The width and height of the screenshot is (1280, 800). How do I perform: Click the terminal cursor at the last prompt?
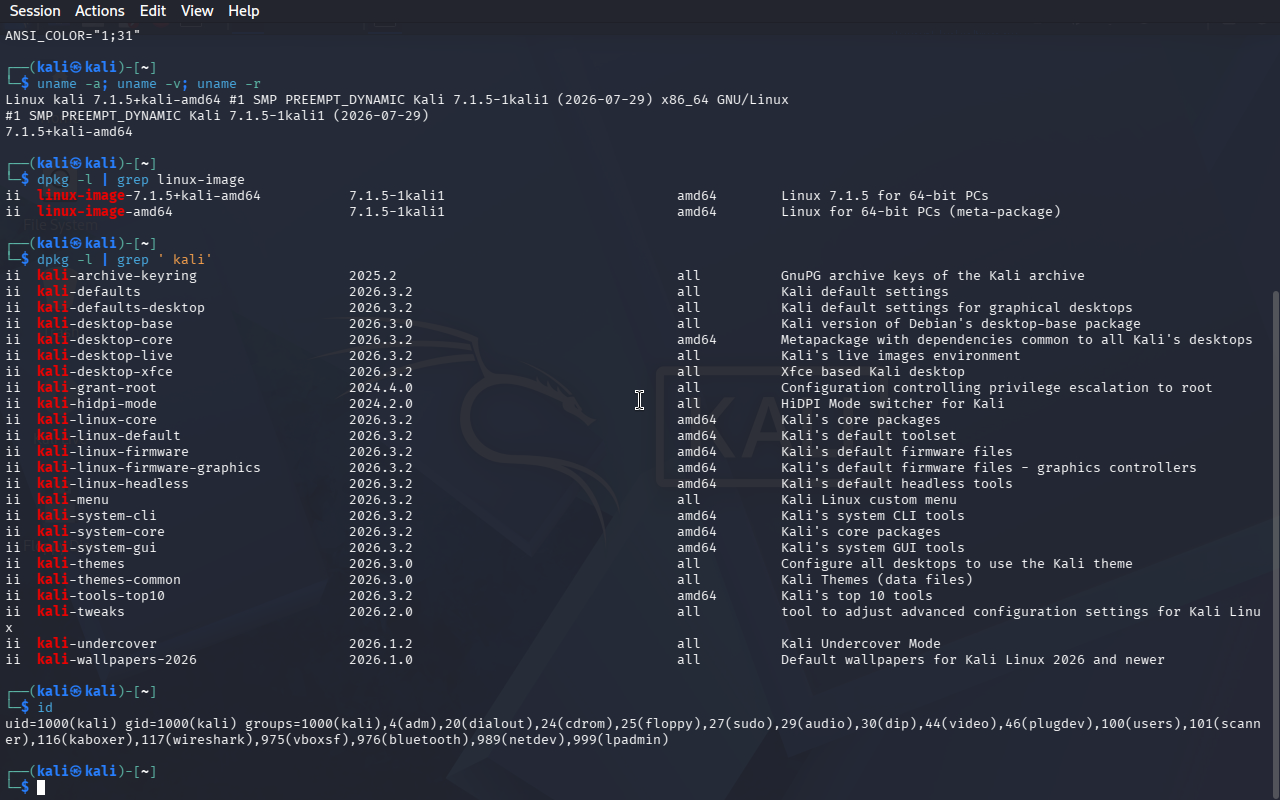click(41, 788)
